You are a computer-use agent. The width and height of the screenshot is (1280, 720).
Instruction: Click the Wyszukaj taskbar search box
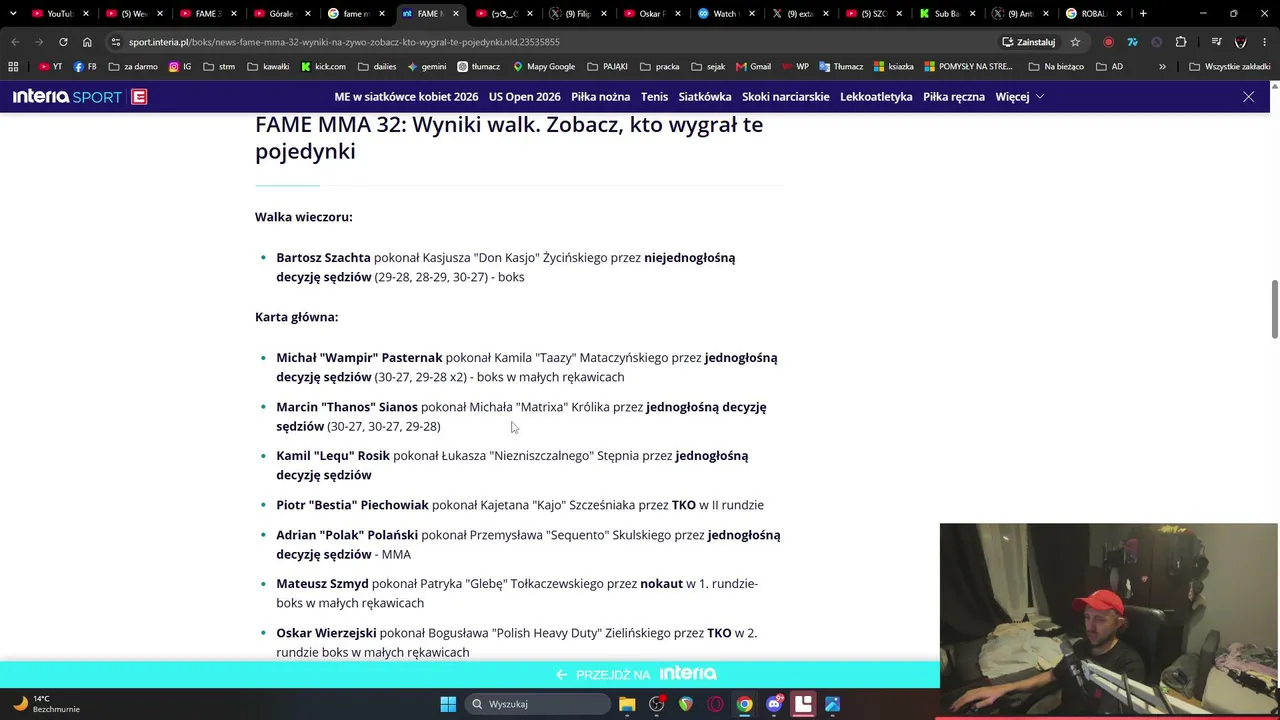click(538, 704)
